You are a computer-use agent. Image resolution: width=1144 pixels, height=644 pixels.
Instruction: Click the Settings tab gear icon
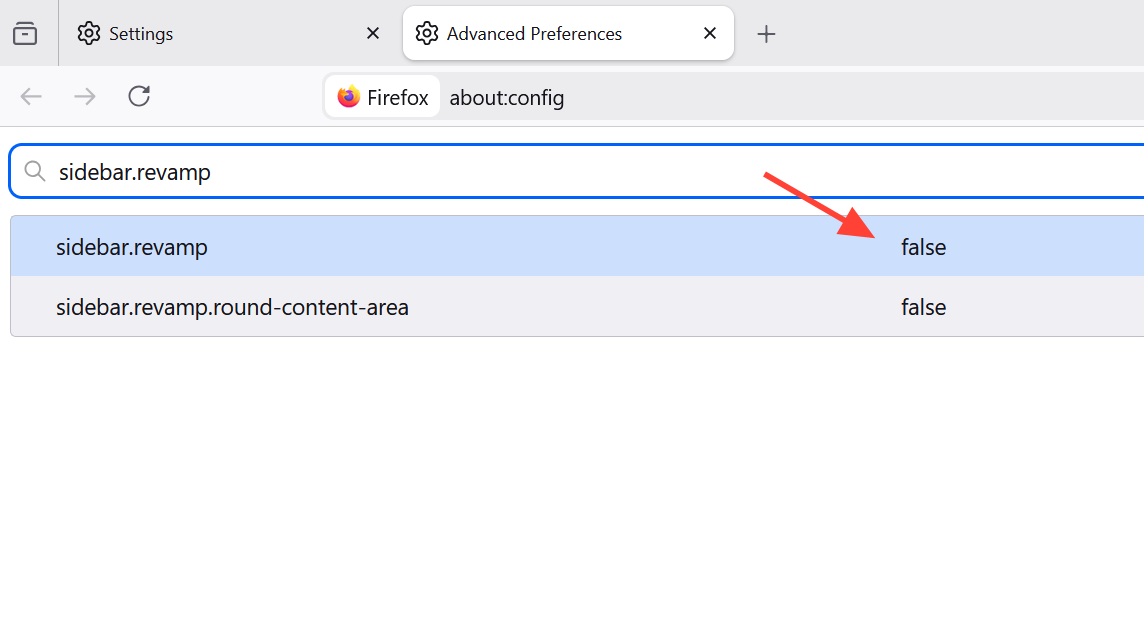[89, 34]
